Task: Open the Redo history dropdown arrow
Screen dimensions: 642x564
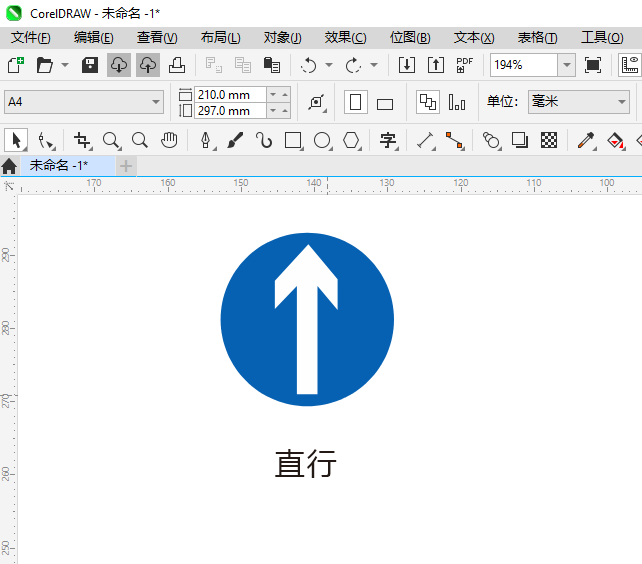Action: coord(374,65)
